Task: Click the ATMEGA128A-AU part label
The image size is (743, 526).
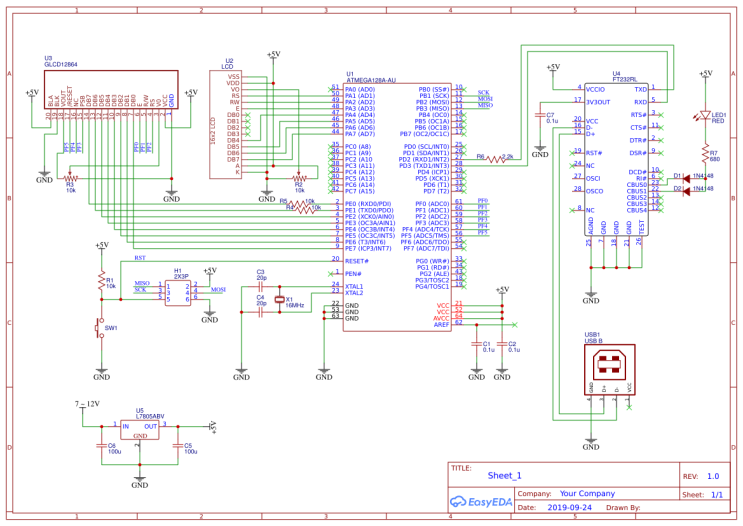Action: click(x=371, y=80)
